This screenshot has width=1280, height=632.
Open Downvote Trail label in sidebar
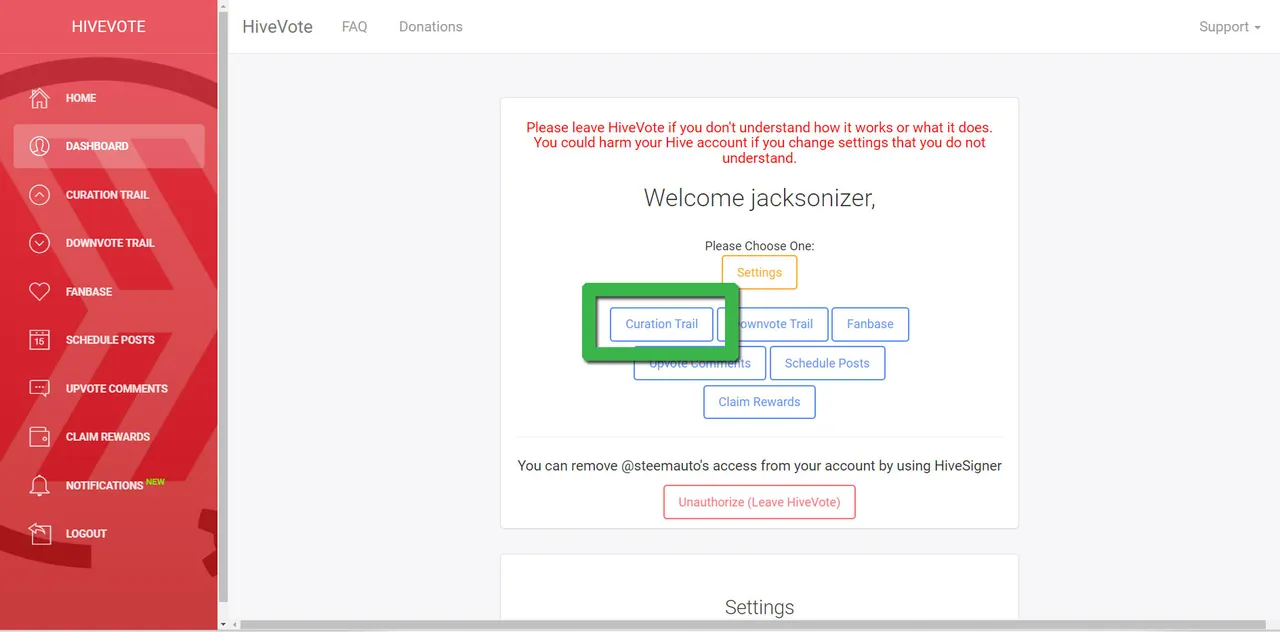pyautogui.click(x=110, y=243)
